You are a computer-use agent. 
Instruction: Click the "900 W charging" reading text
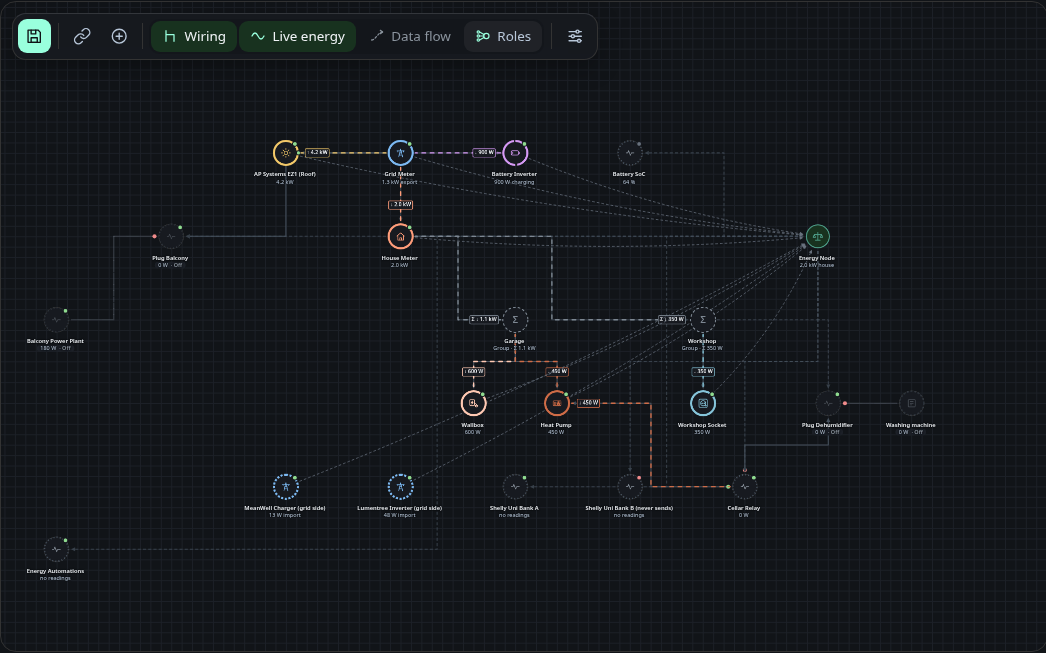click(514, 182)
